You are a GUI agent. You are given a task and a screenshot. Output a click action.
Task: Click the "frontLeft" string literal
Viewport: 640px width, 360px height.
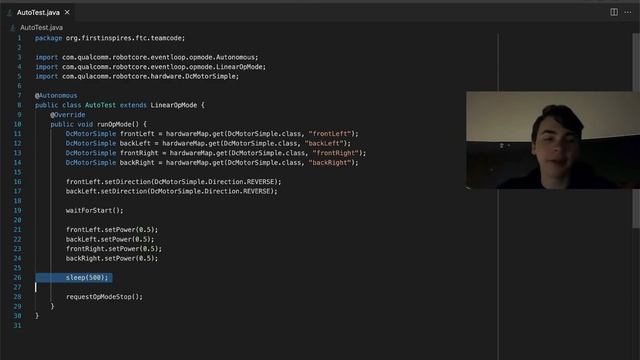[330, 134]
